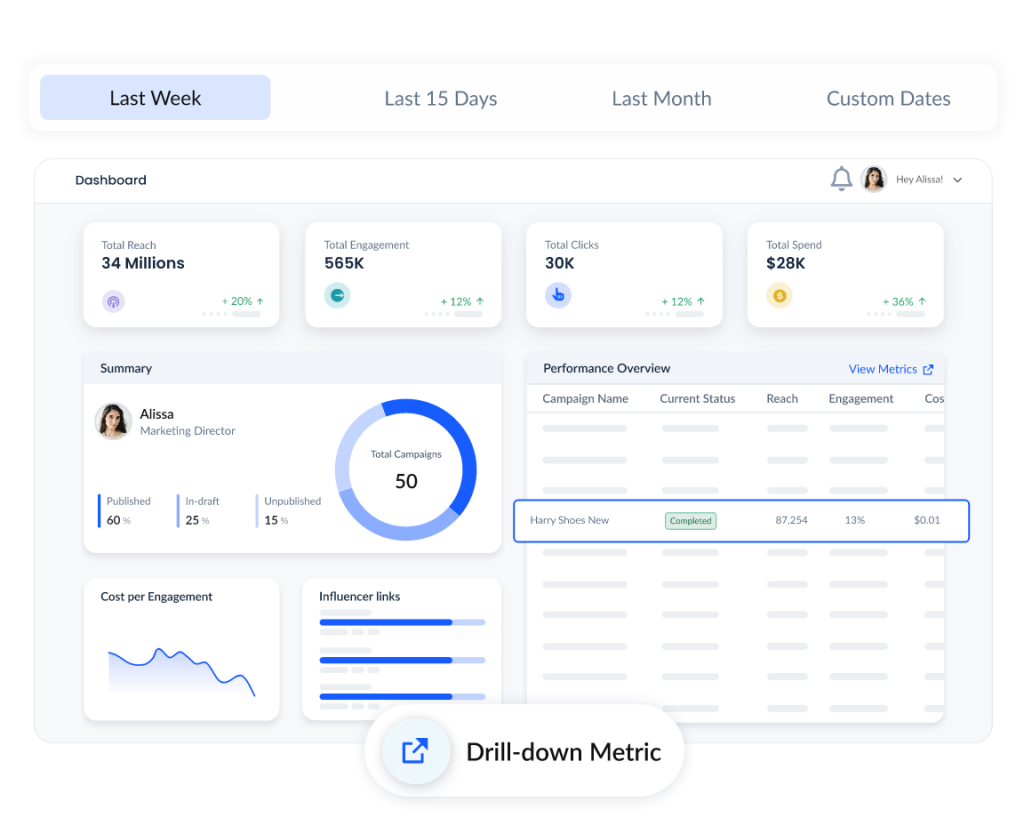Viewport: 1024px width, 834px height.
Task: Switch to the Last 15 Days tab
Action: [x=441, y=98]
